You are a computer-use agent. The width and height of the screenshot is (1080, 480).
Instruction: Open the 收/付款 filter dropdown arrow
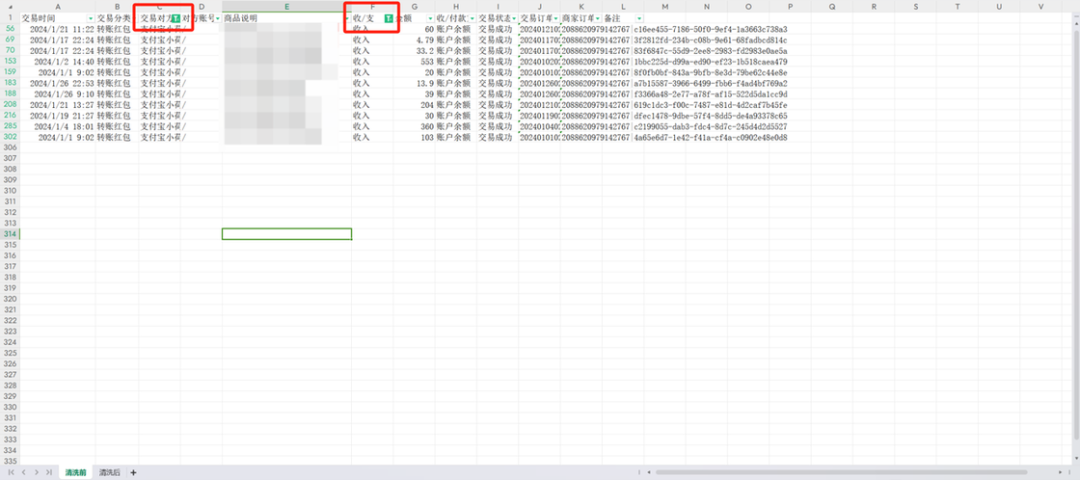click(x=472, y=19)
